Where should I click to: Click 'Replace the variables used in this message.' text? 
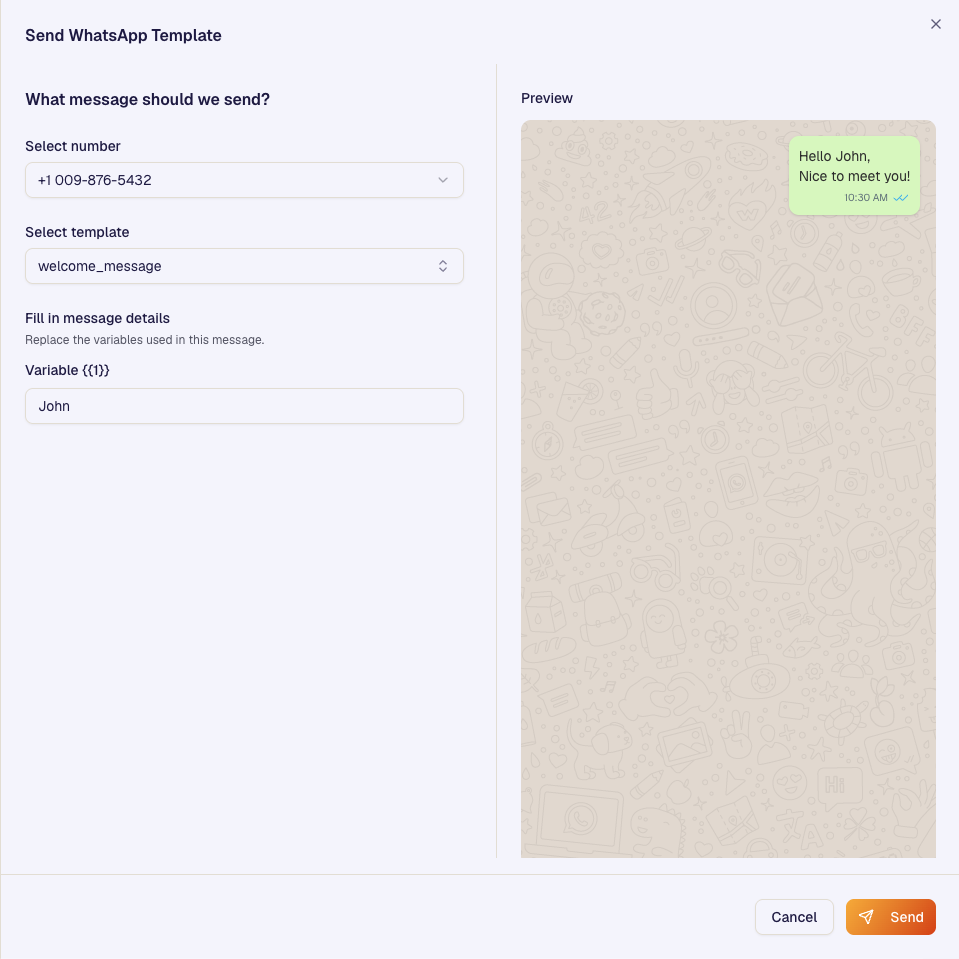click(144, 340)
